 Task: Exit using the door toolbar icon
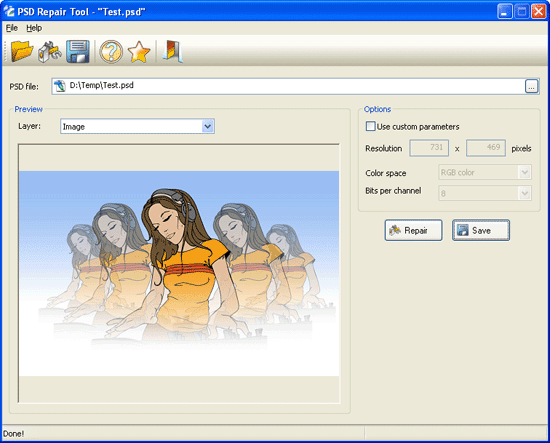[173, 52]
